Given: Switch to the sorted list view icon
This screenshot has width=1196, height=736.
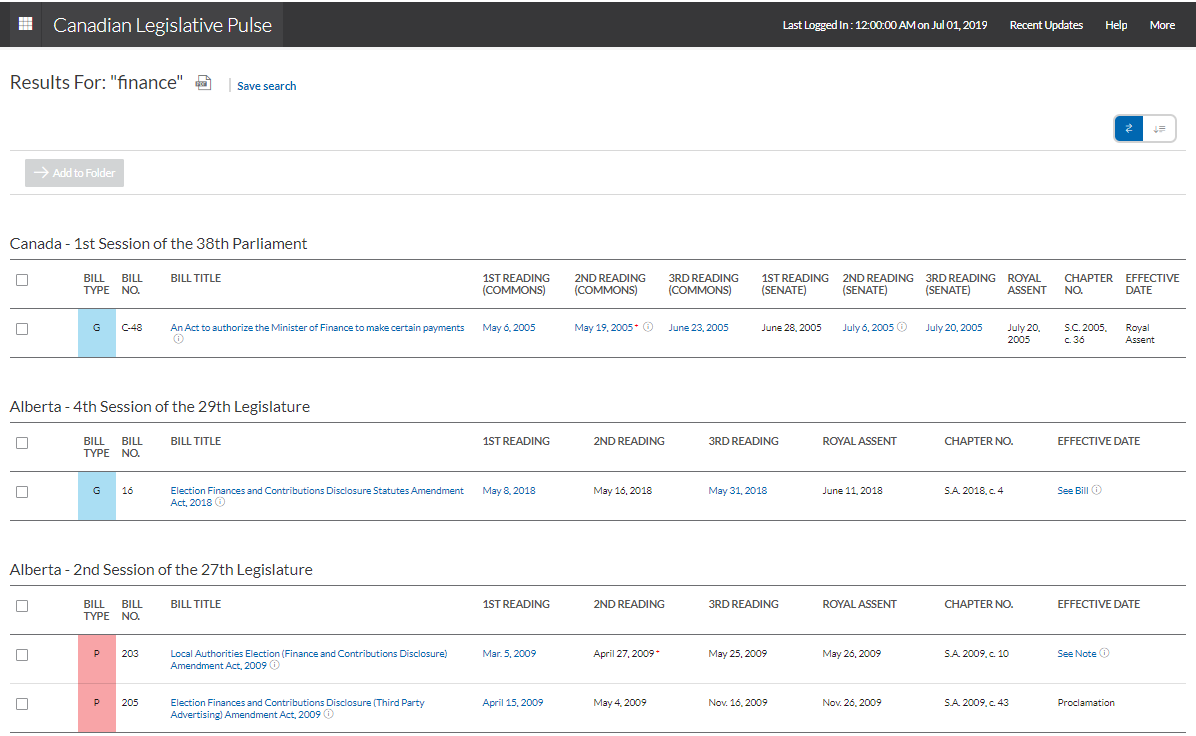Looking at the screenshot, I should coord(1160,128).
